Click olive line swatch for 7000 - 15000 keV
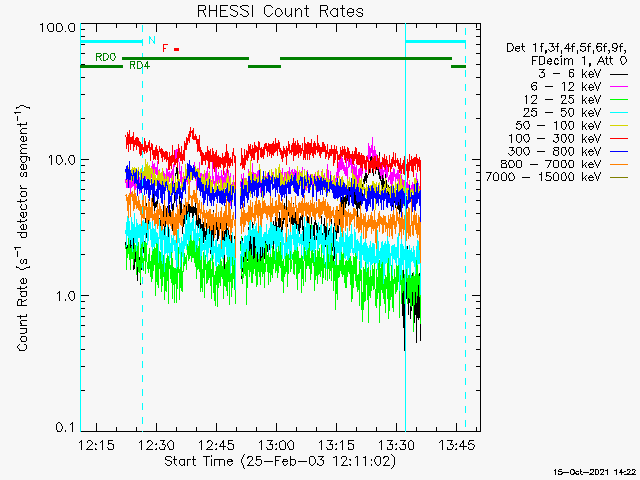The image size is (640, 480). pos(619,178)
